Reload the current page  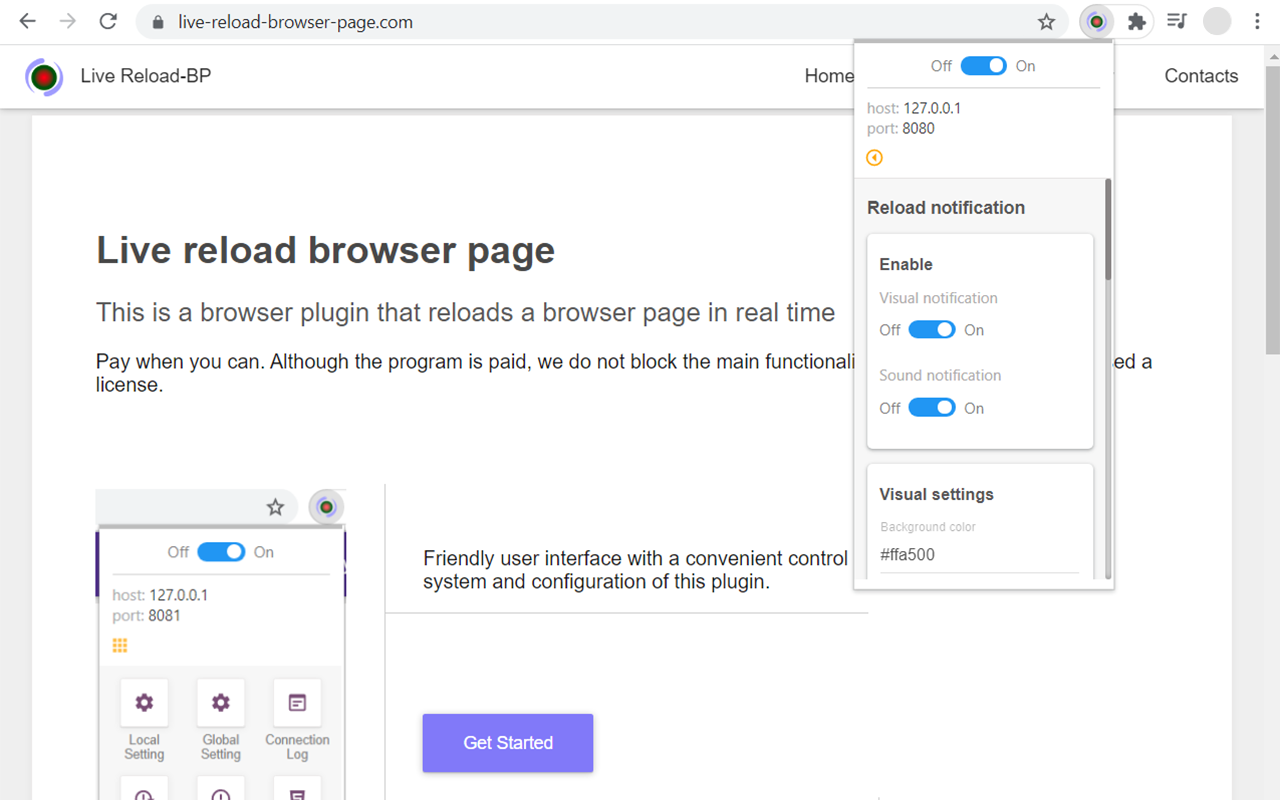pos(108,21)
